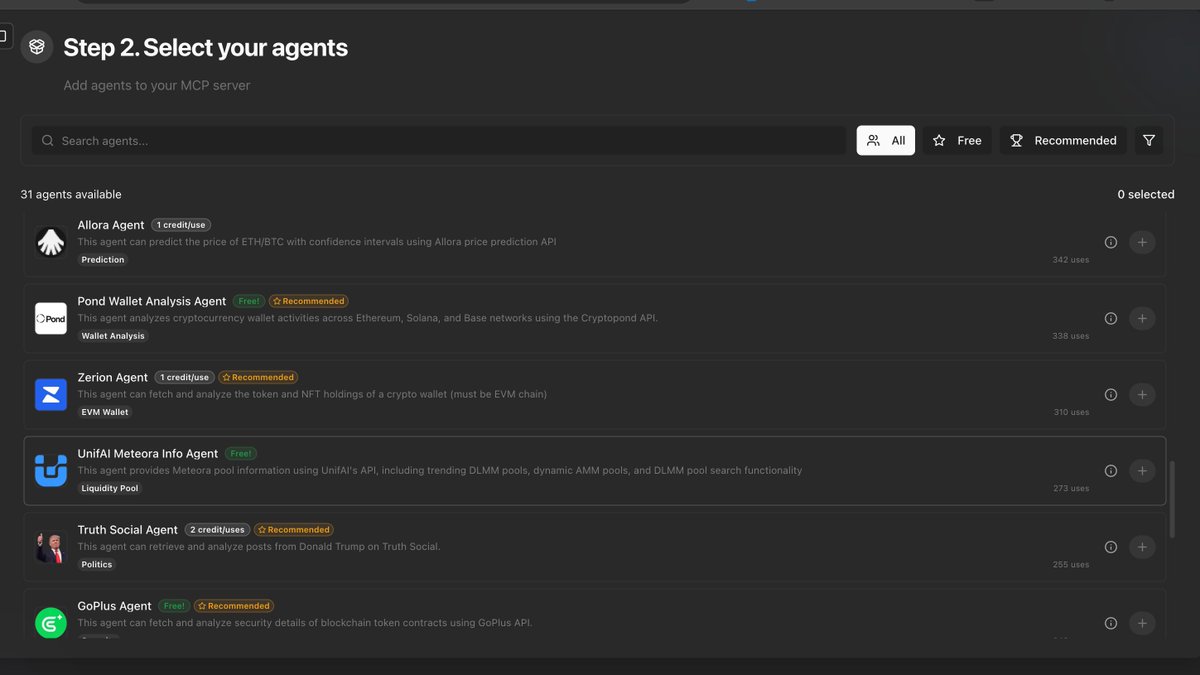Click Recommended badge on Truth Social Agent

[294, 530]
